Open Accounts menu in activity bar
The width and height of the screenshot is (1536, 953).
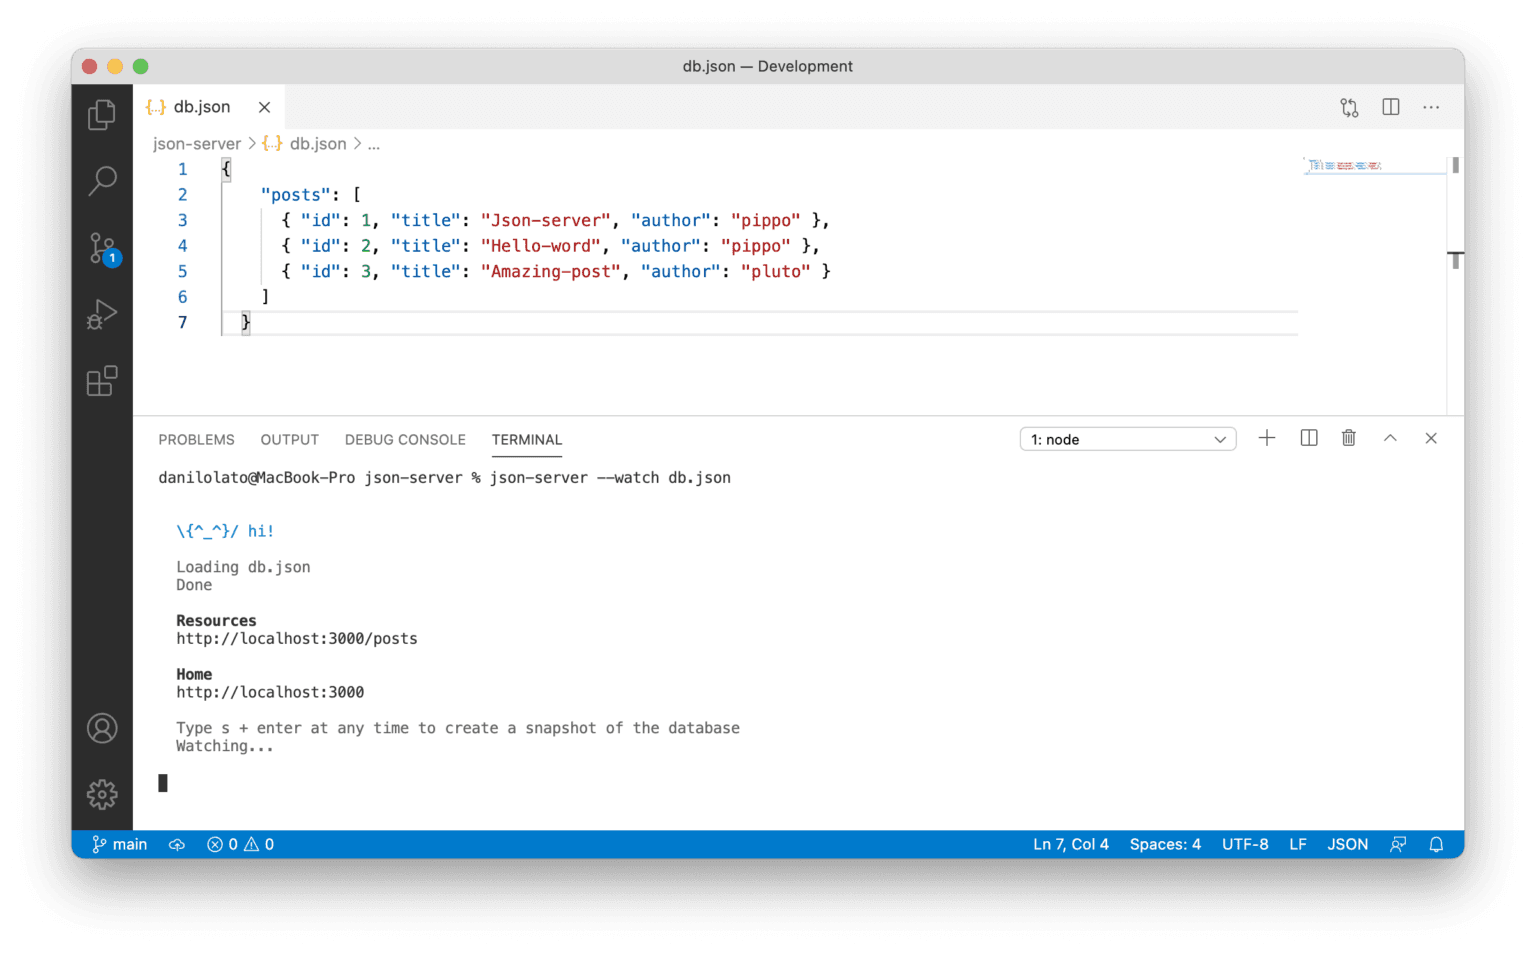pyautogui.click(x=102, y=728)
